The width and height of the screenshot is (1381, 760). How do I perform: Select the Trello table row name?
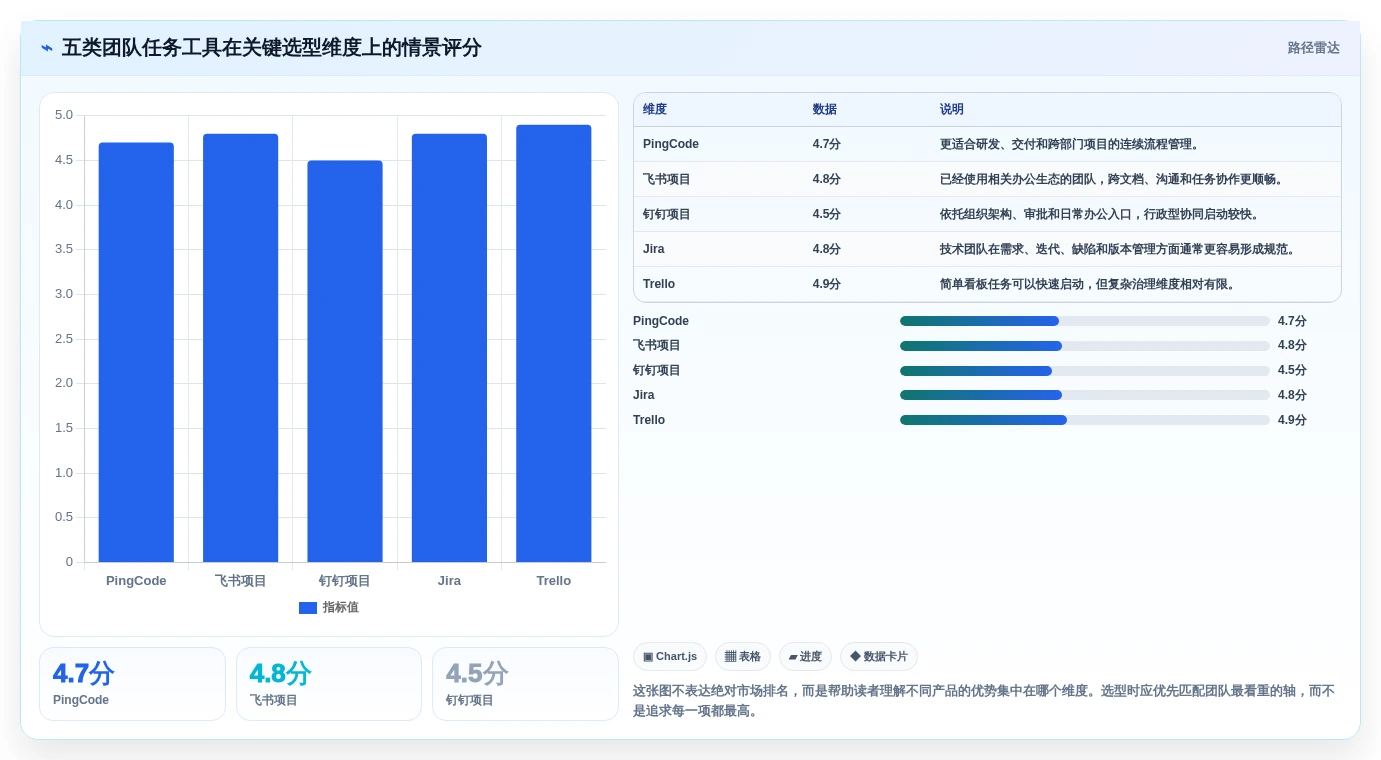pos(659,284)
